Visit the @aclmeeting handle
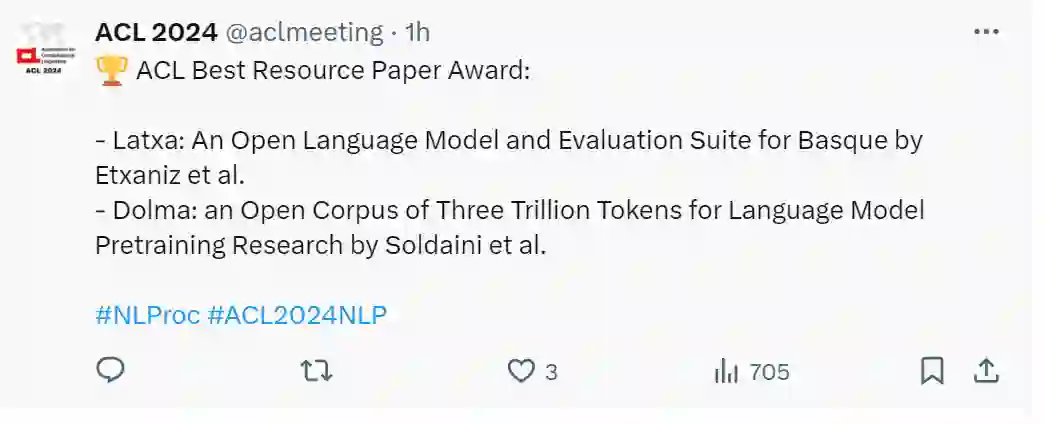Viewport: 1044px width, 424px height. [x=304, y=32]
